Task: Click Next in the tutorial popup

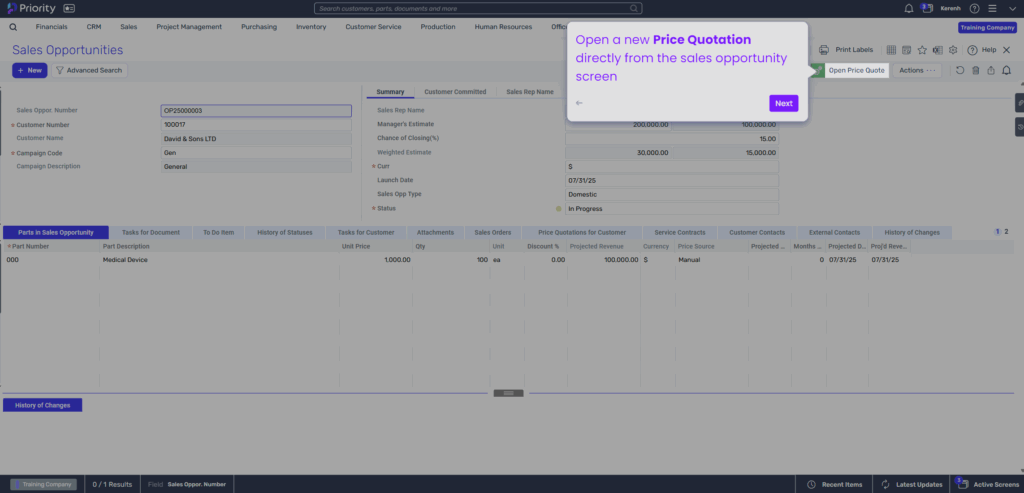Action: pyautogui.click(x=784, y=103)
